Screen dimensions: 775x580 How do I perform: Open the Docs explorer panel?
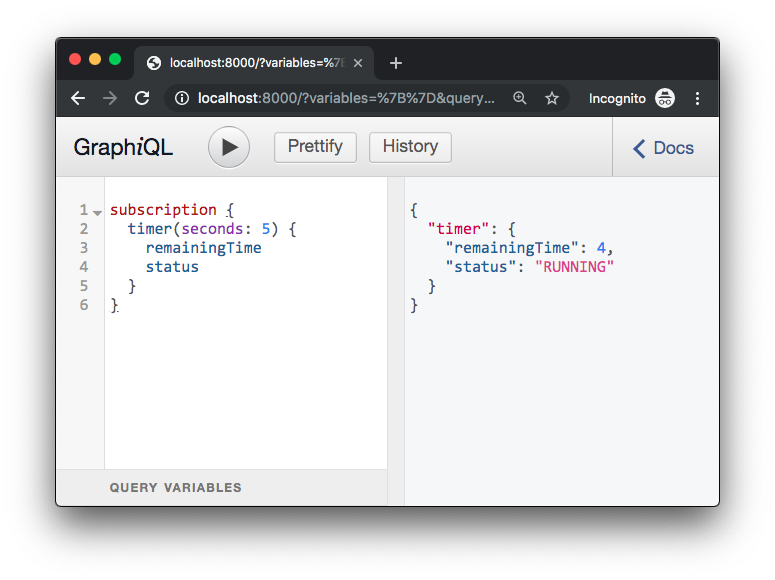(x=664, y=148)
